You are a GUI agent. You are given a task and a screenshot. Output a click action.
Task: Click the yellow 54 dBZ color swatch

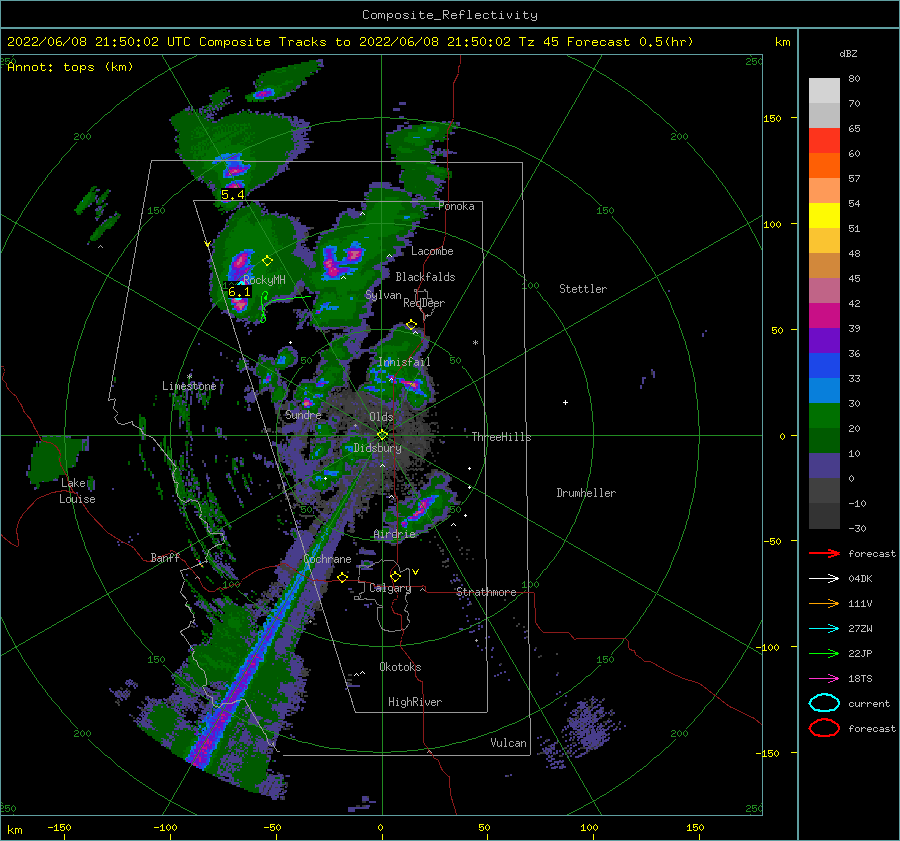(x=824, y=215)
